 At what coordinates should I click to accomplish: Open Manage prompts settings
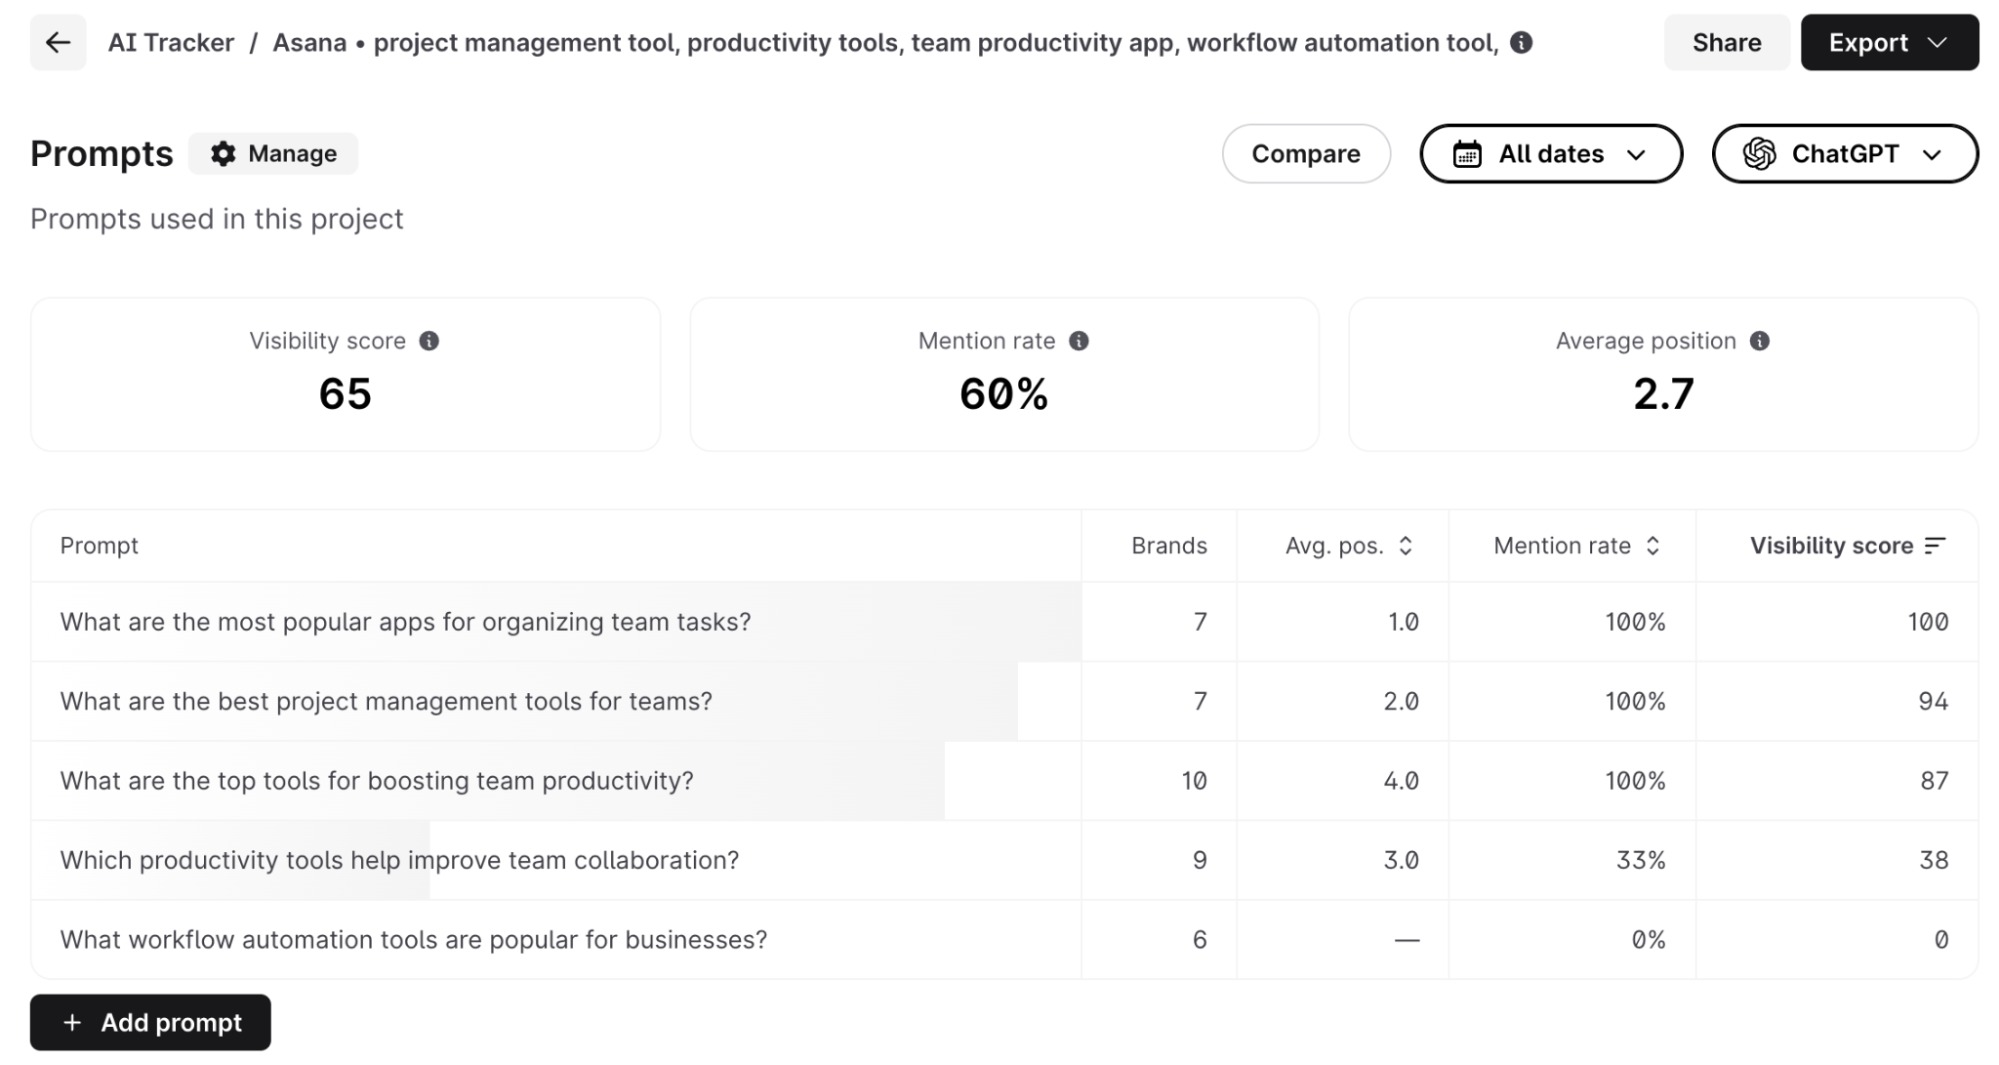pyautogui.click(x=273, y=154)
